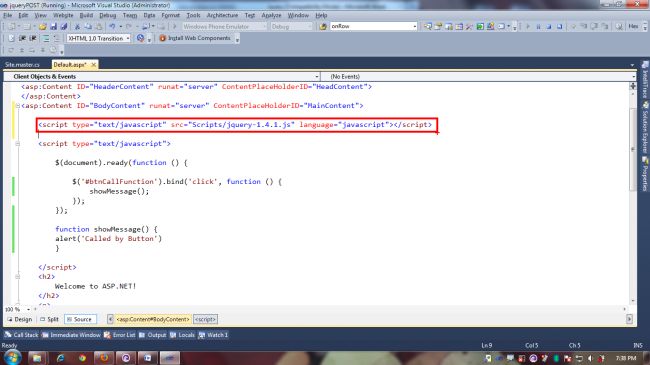Collapse the asp:Content BodyContent region
Viewport: 650px width, 365px height.
(x=17, y=106)
